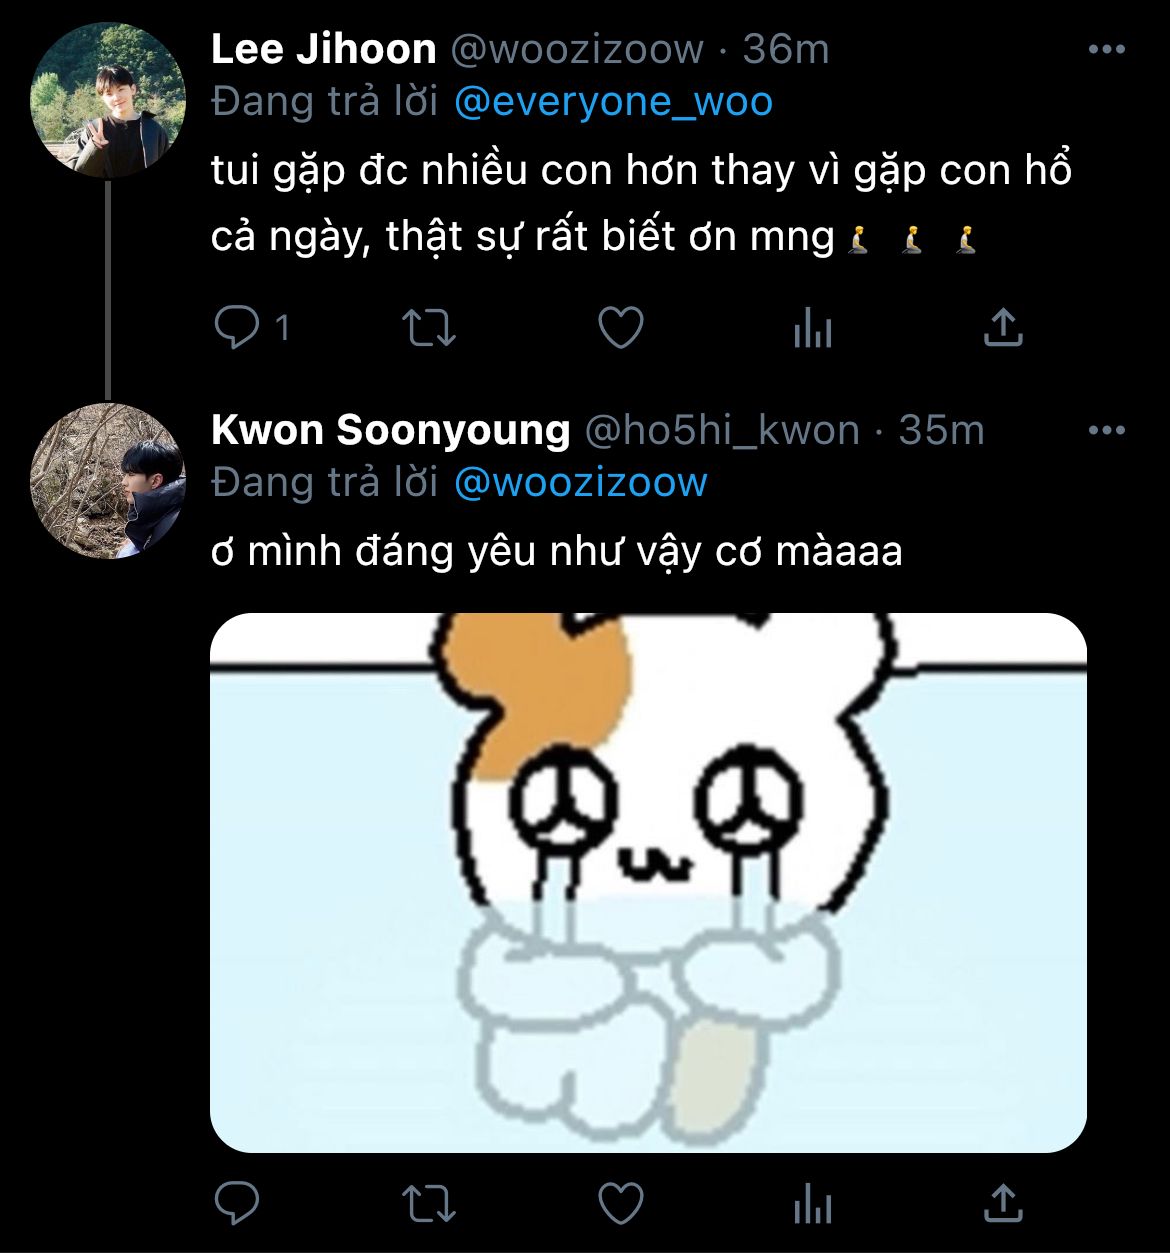Retweet Lee Jihoon's tweet
1170x1253 pixels.
coord(428,328)
